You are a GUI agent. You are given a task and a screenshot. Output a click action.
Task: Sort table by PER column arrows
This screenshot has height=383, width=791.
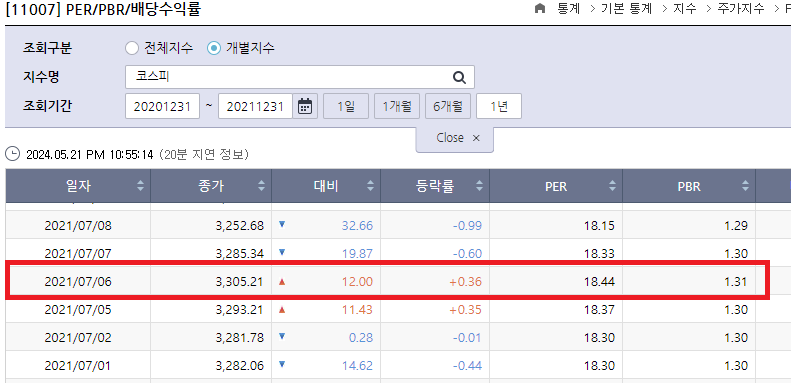(612, 186)
